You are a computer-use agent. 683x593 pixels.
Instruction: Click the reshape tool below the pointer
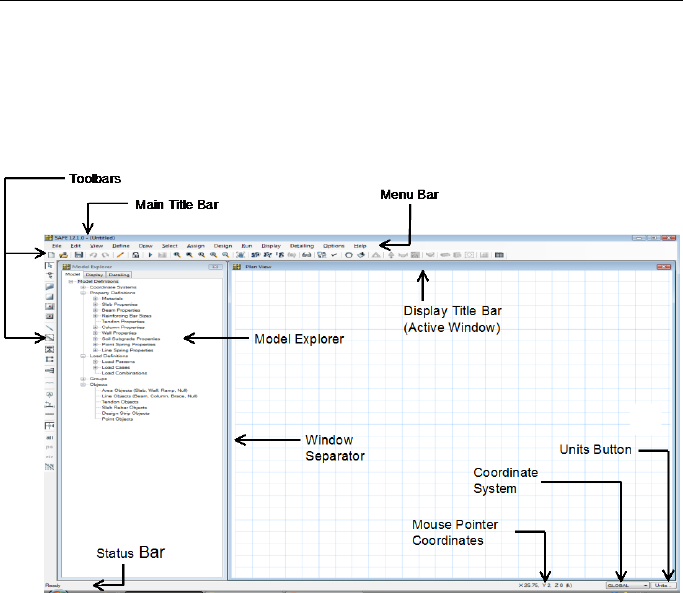[x=50, y=275]
